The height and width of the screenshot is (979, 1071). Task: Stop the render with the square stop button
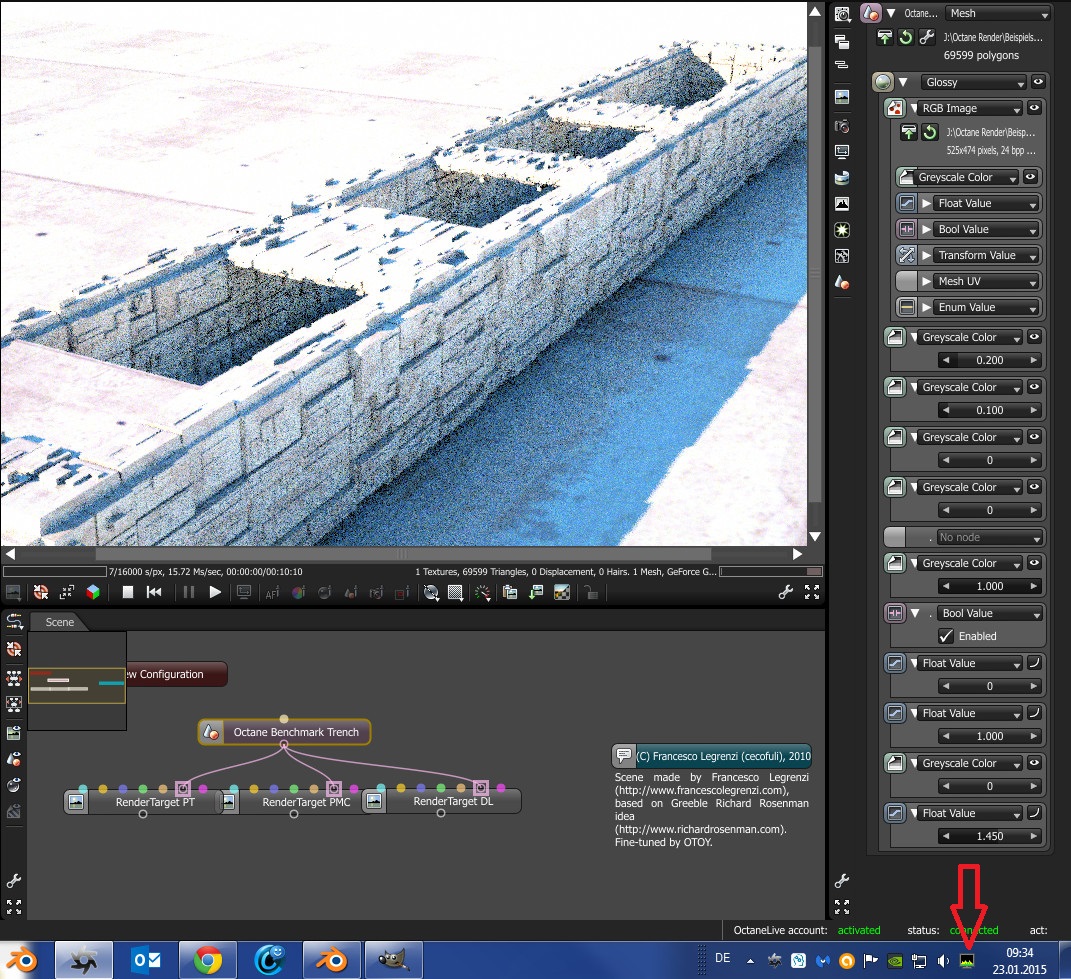(128, 592)
